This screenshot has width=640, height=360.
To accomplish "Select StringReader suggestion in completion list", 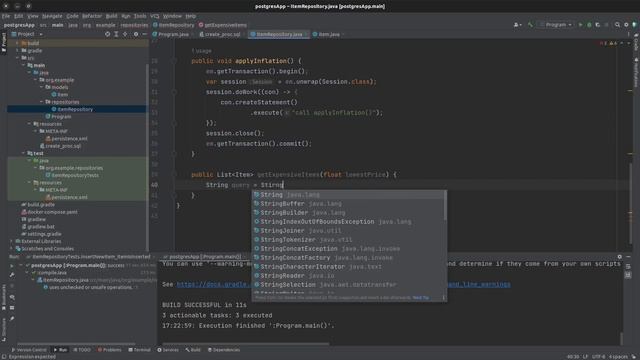I will (349, 276).
